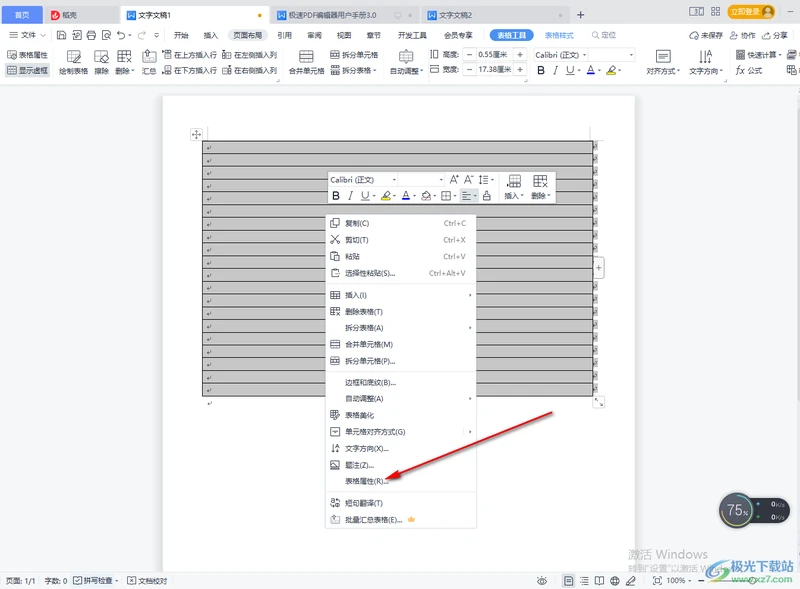This screenshot has width=800, height=589.
Task: Click grow font A+ in mini toolbar
Action: (x=454, y=180)
